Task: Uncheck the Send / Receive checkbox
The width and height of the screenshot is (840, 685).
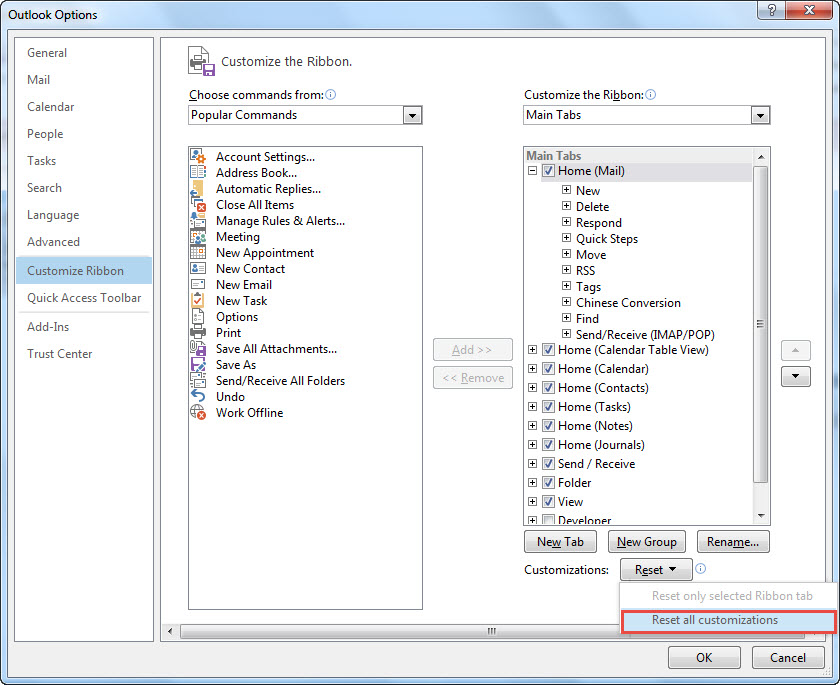Action: tap(548, 464)
